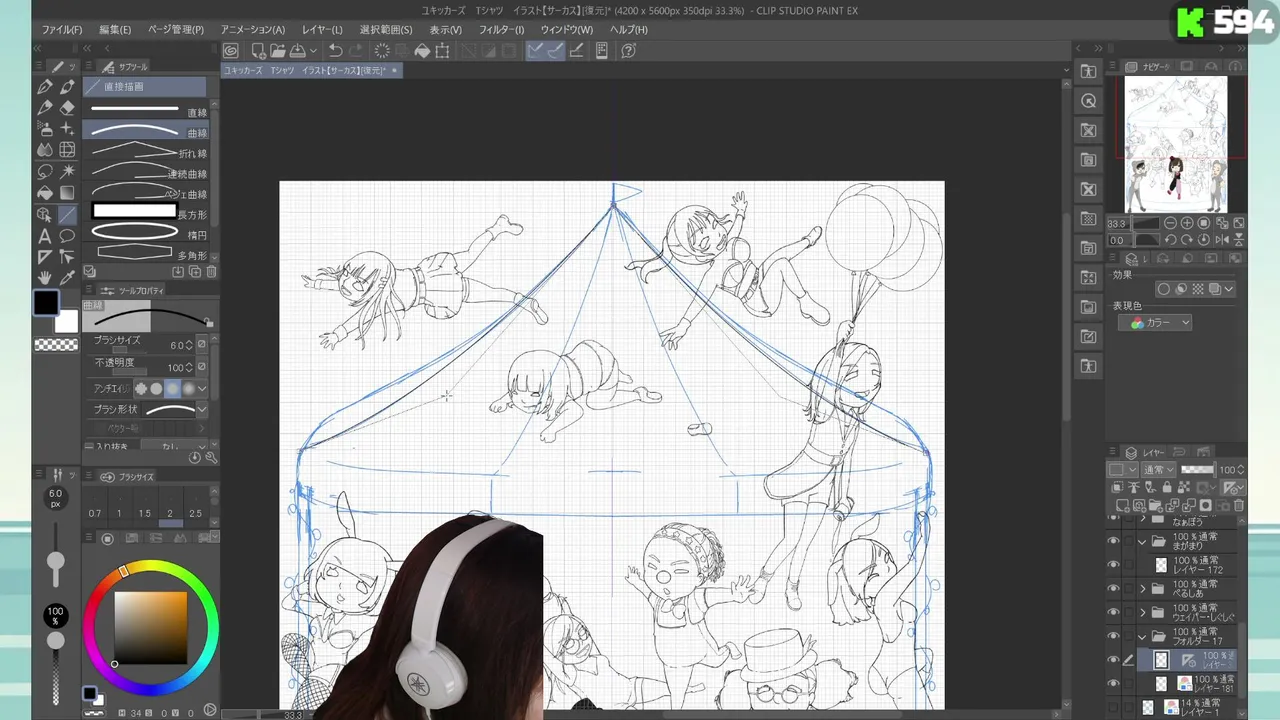Select the Pen tool in the tool palette
The height and width of the screenshot is (720, 1280).
44,87
